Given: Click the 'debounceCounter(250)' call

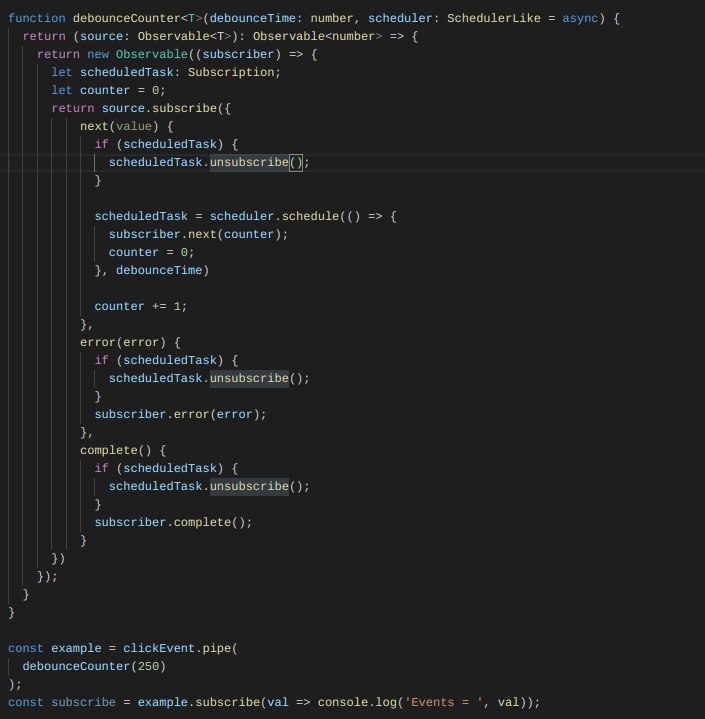Looking at the screenshot, I should [x=94, y=666].
